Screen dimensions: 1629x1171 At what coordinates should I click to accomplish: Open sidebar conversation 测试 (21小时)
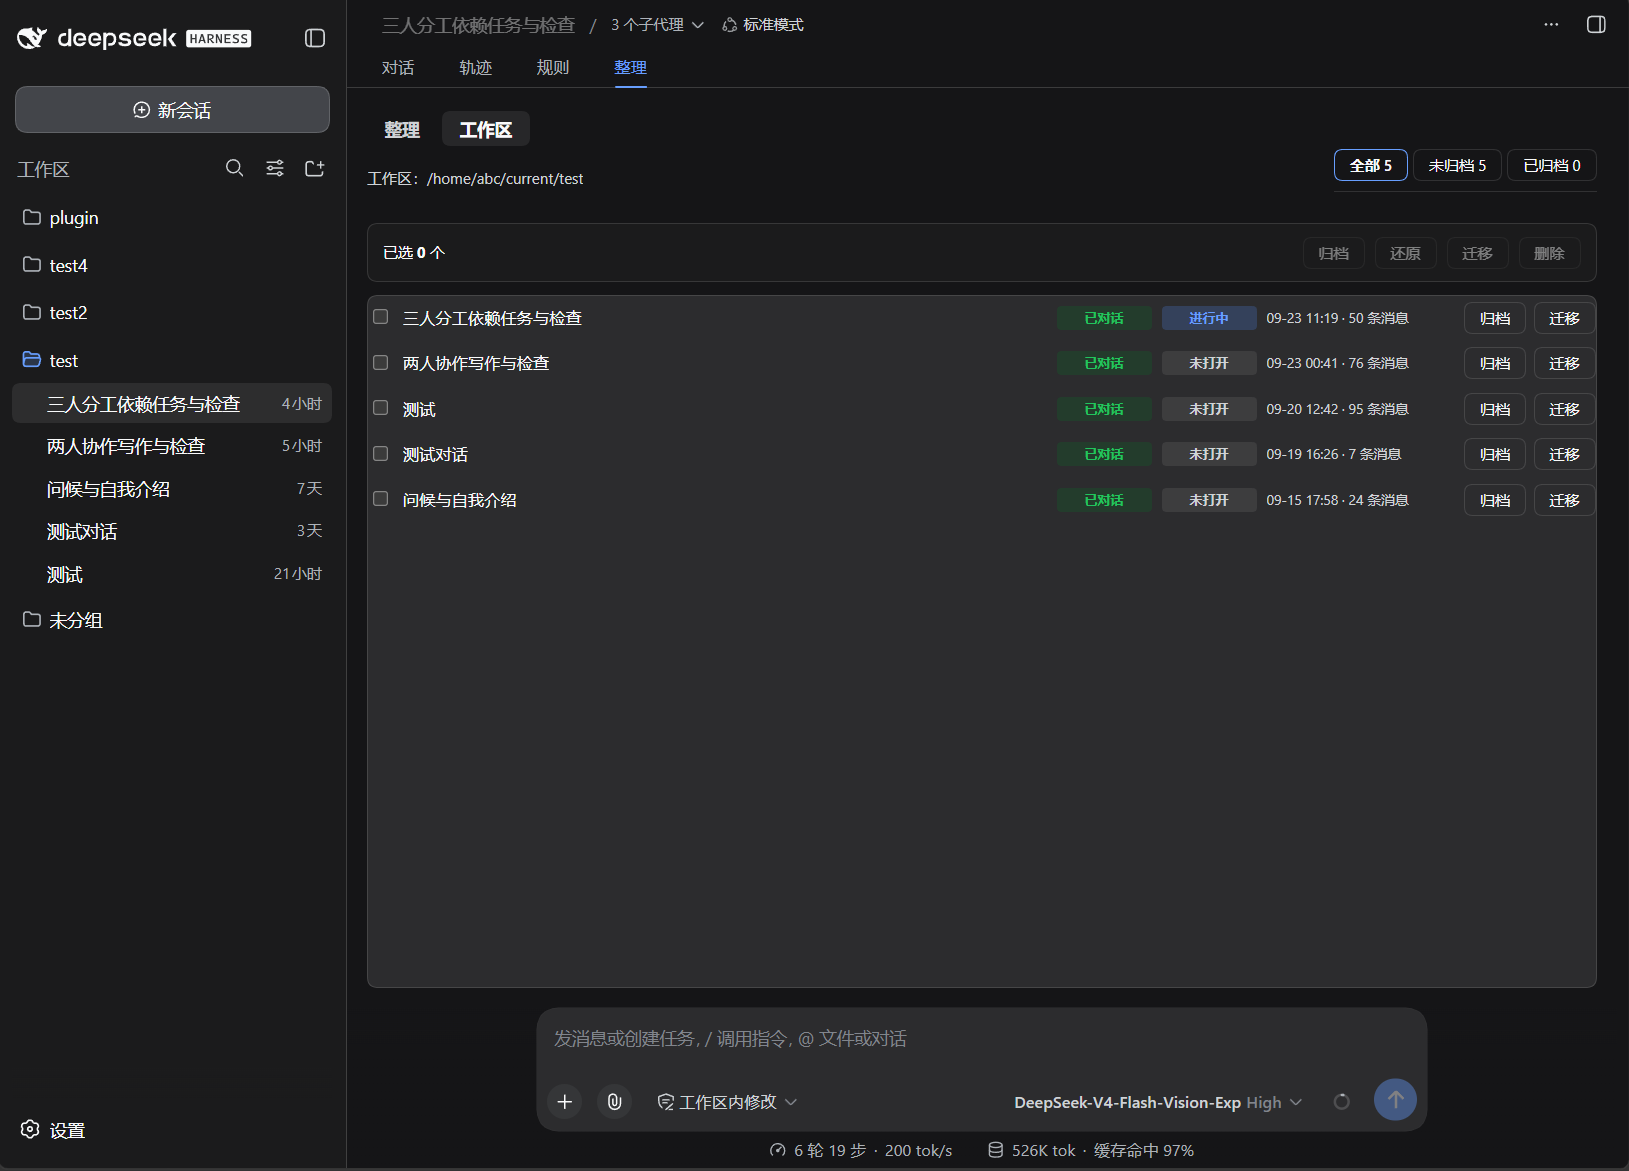pyautogui.click(x=172, y=574)
